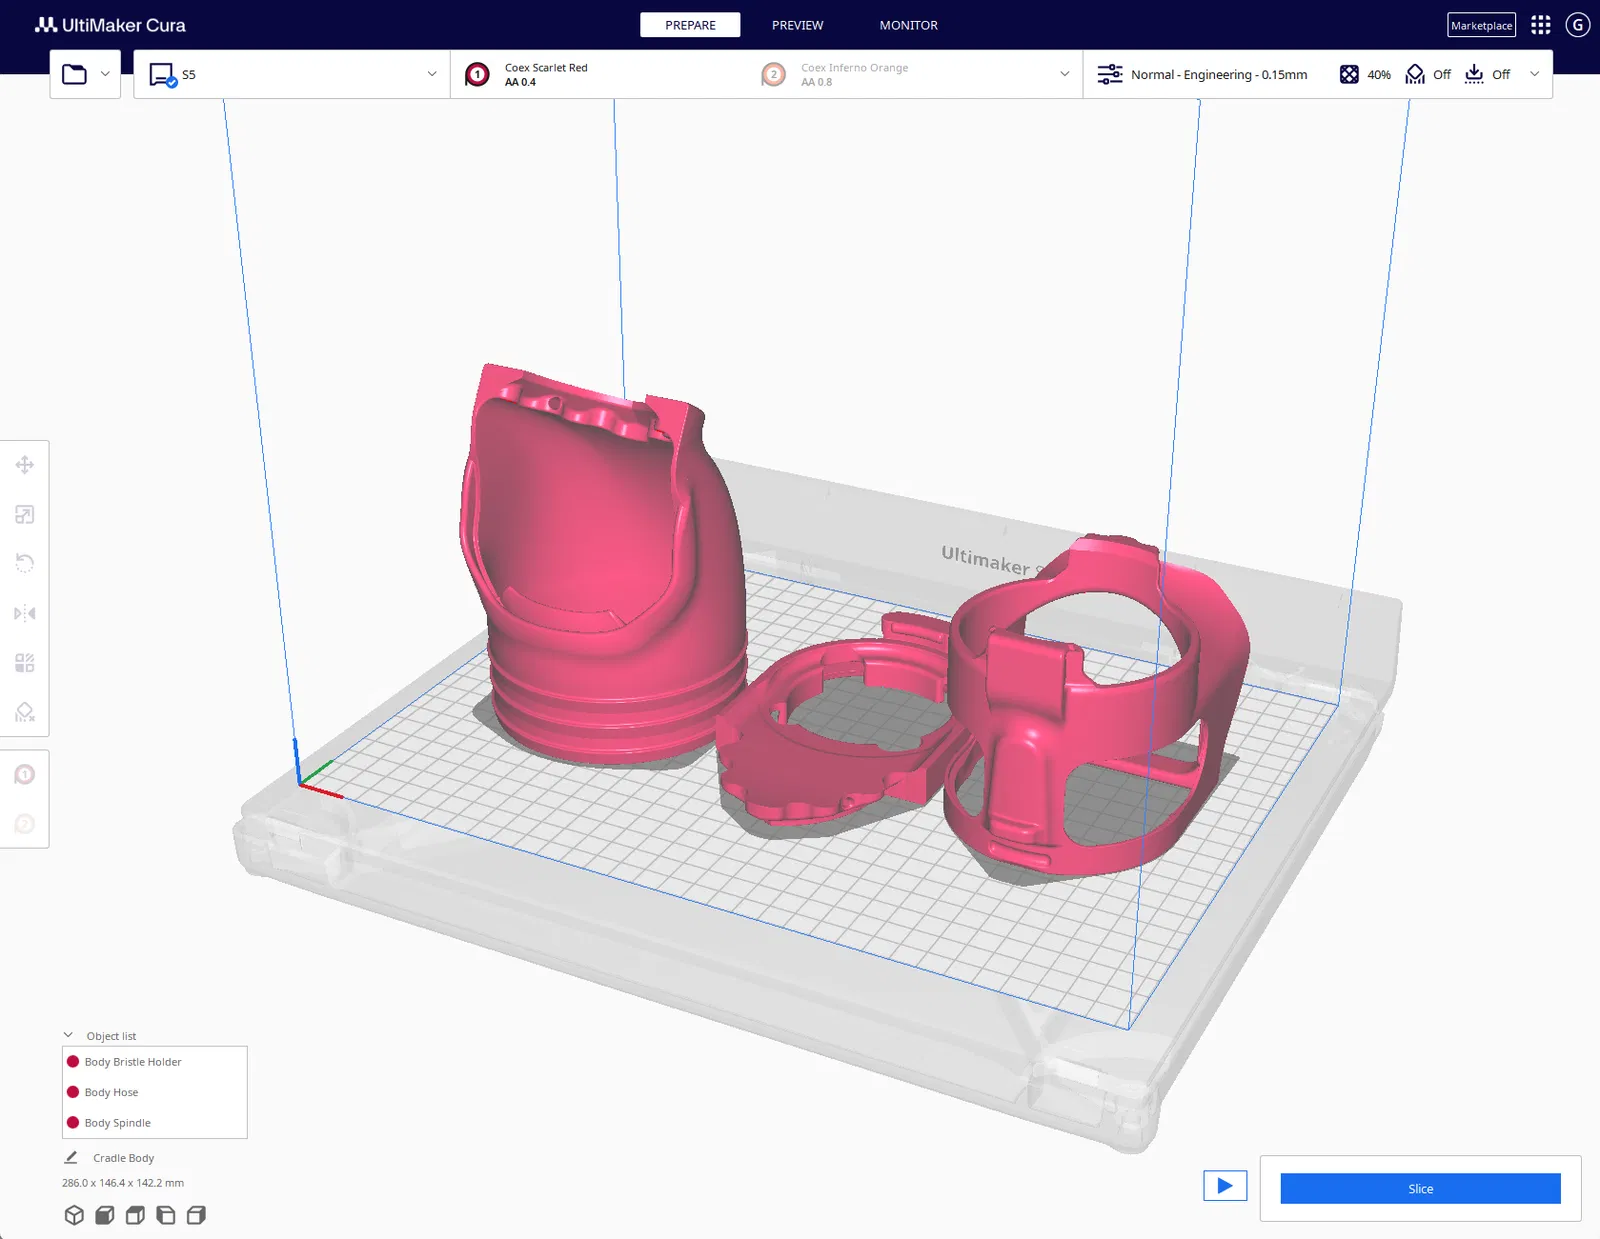Switch to the MONITOR tab
This screenshot has height=1239, width=1600.
click(908, 25)
